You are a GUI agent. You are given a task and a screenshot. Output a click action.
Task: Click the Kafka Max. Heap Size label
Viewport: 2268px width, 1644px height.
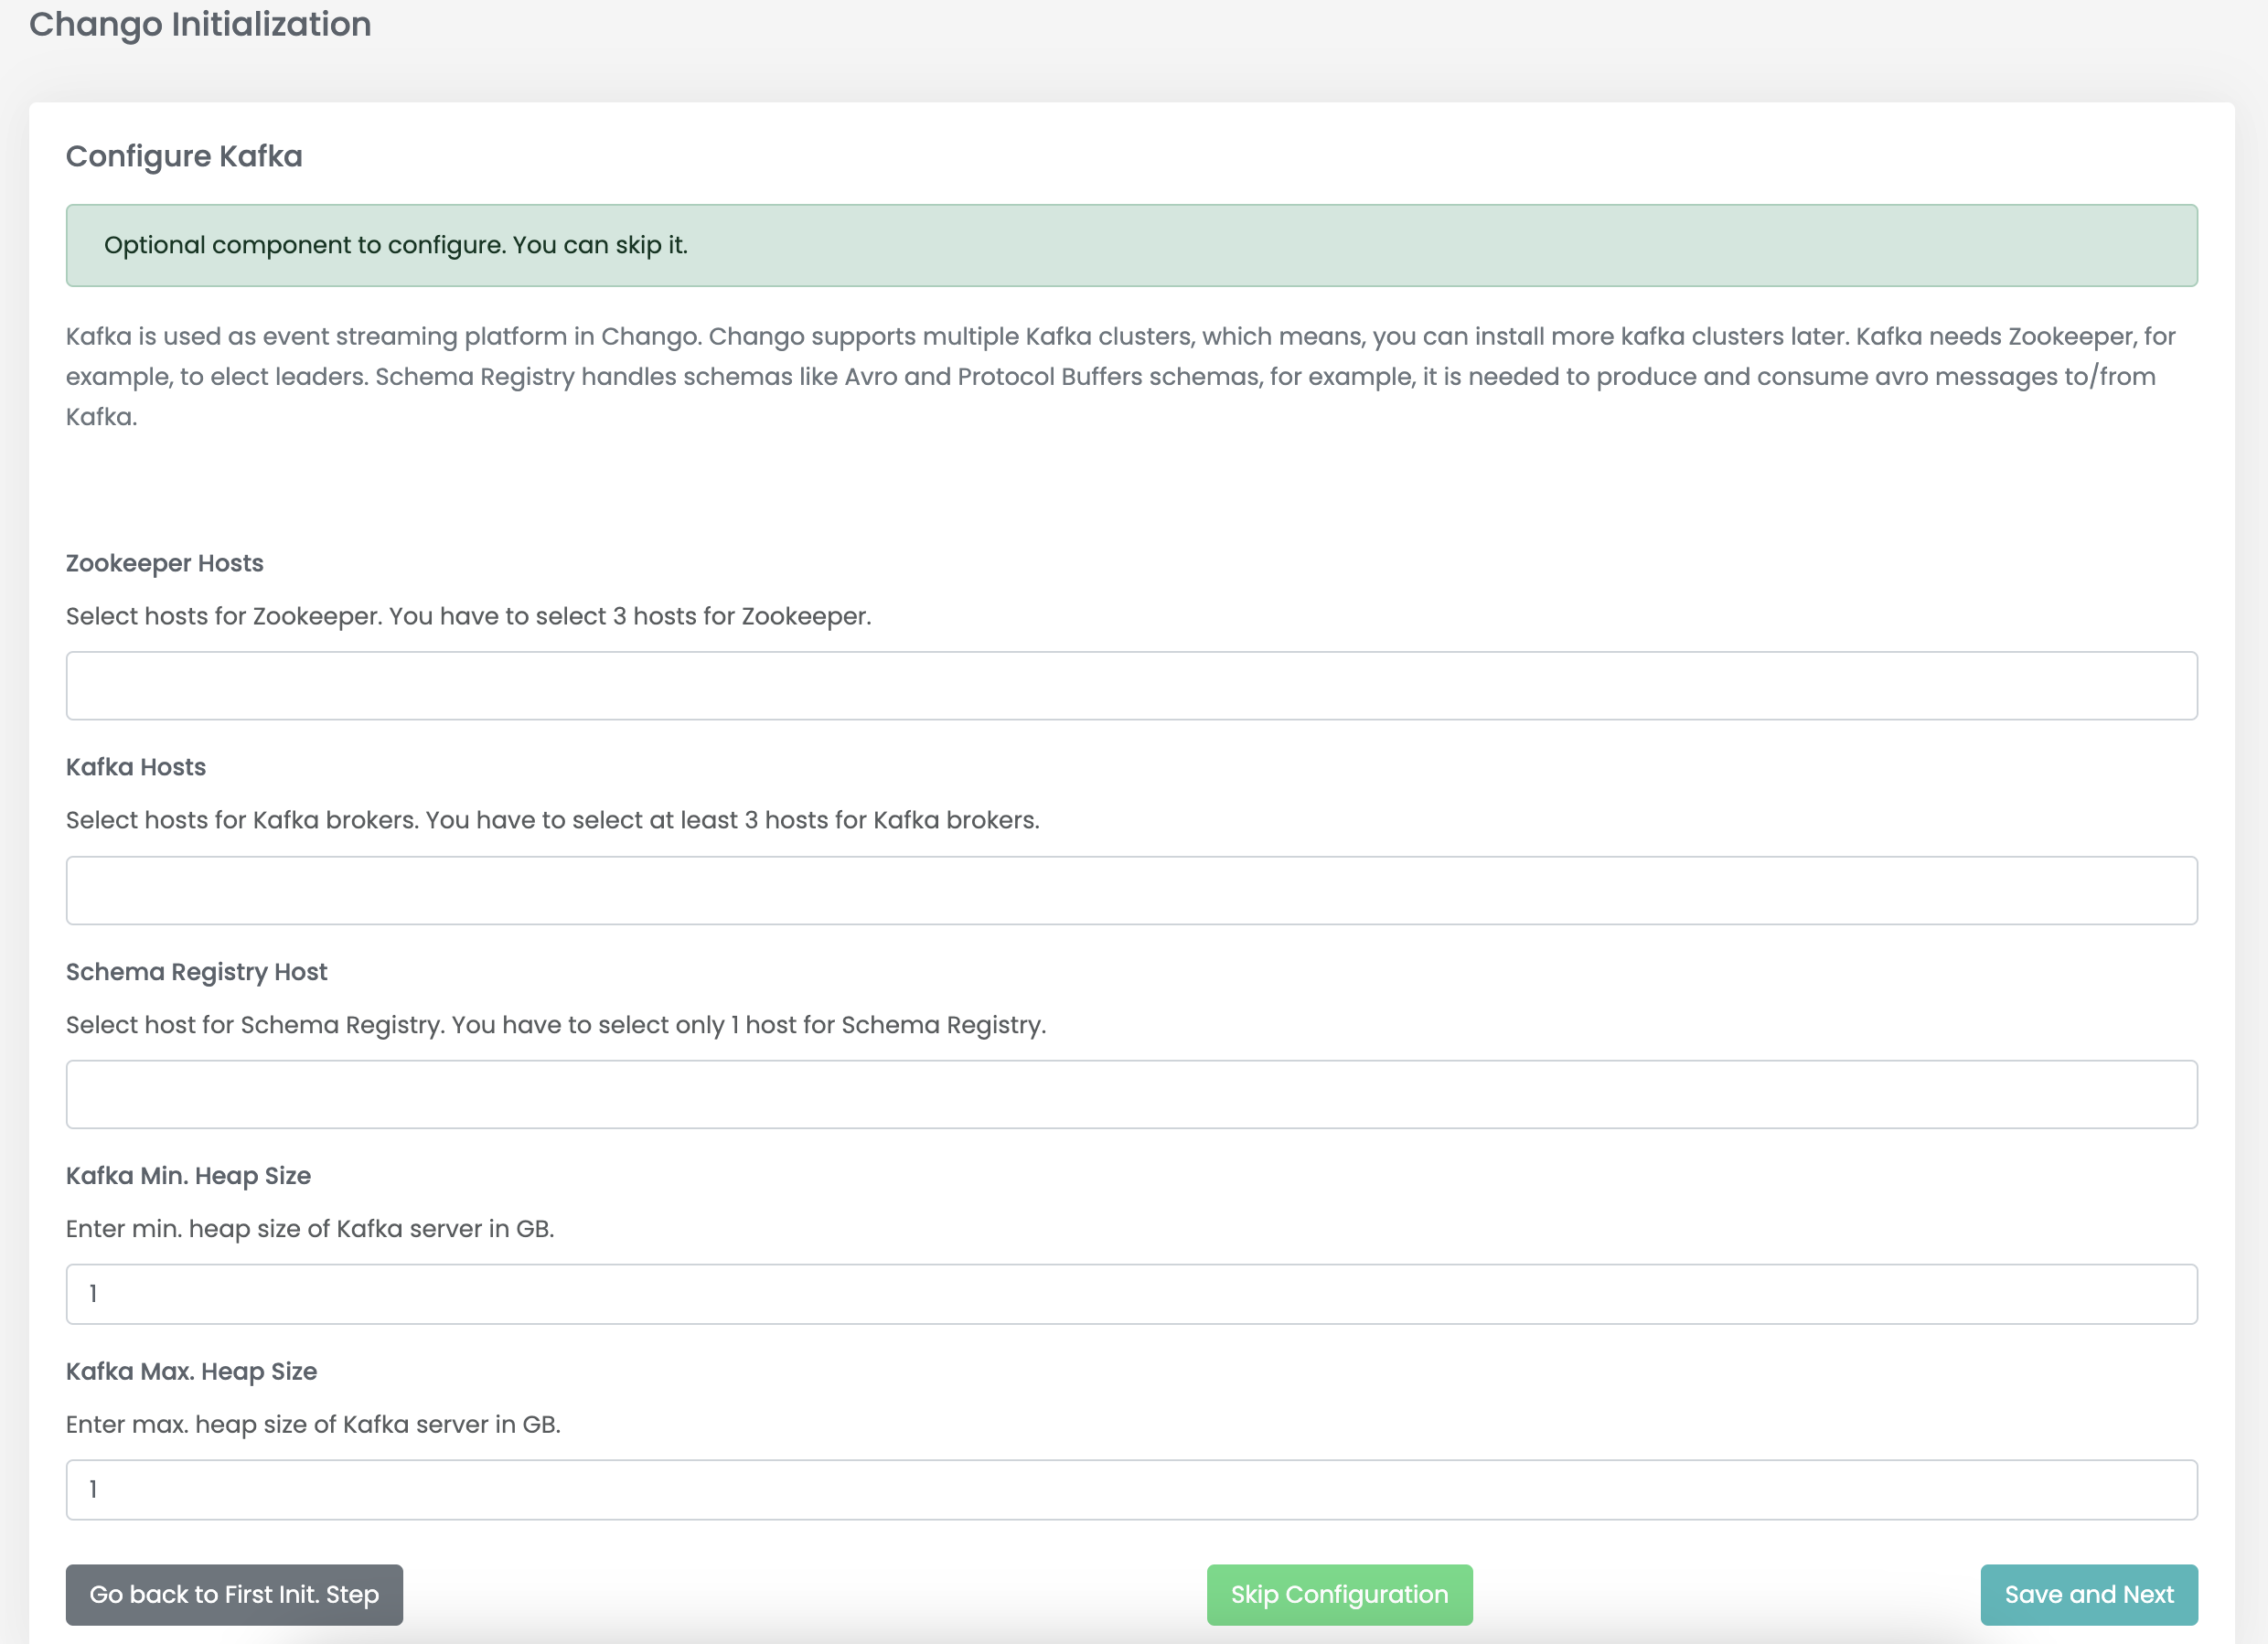click(191, 1371)
